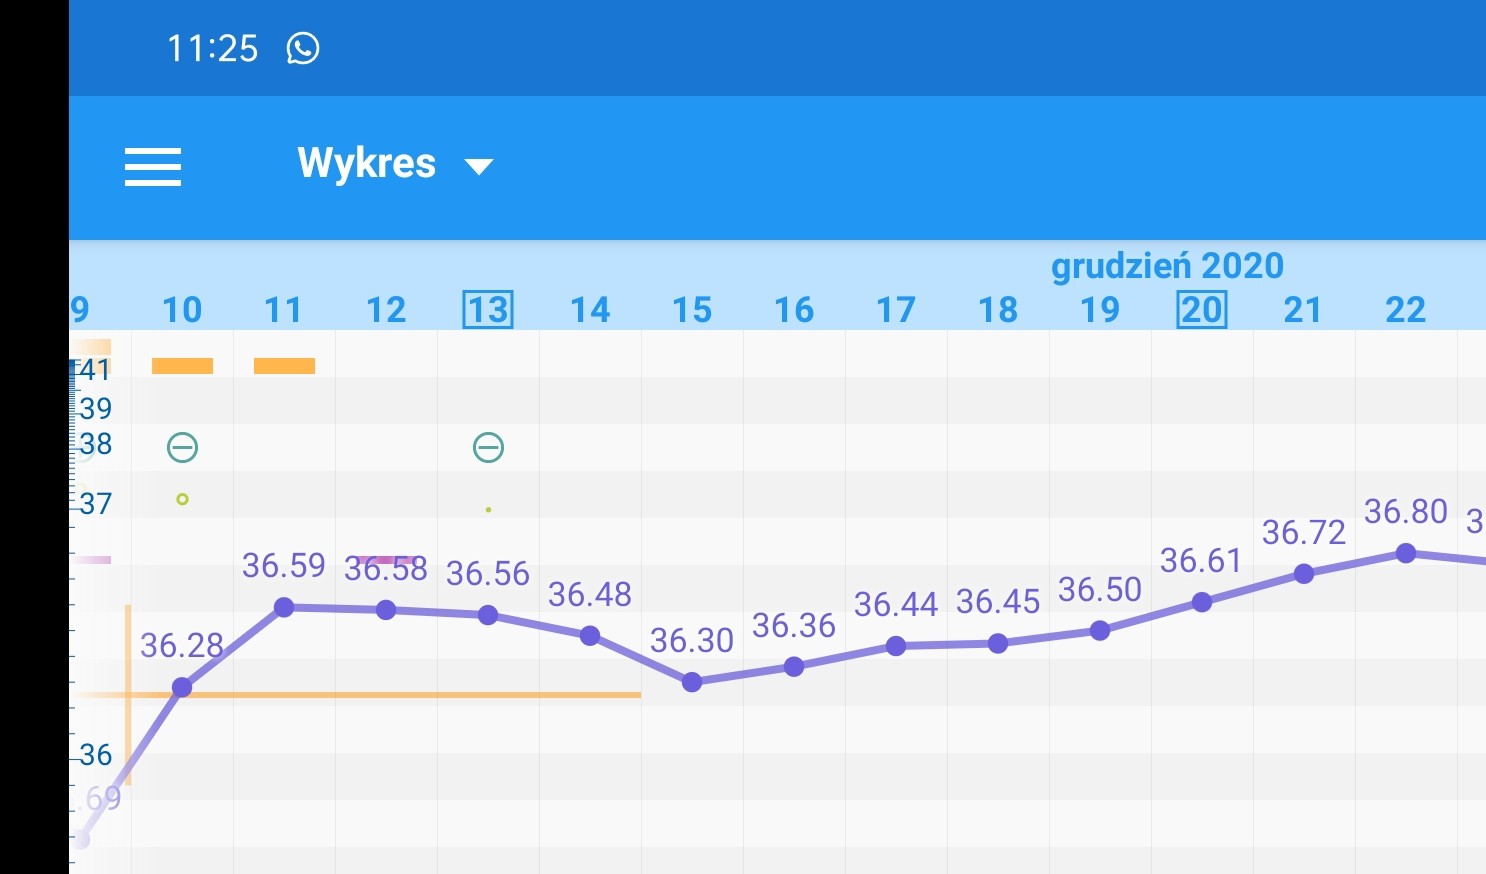Tap the orange bar marker on day 10
The width and height of the screenshot is (1486, 874).
(182, 366)
